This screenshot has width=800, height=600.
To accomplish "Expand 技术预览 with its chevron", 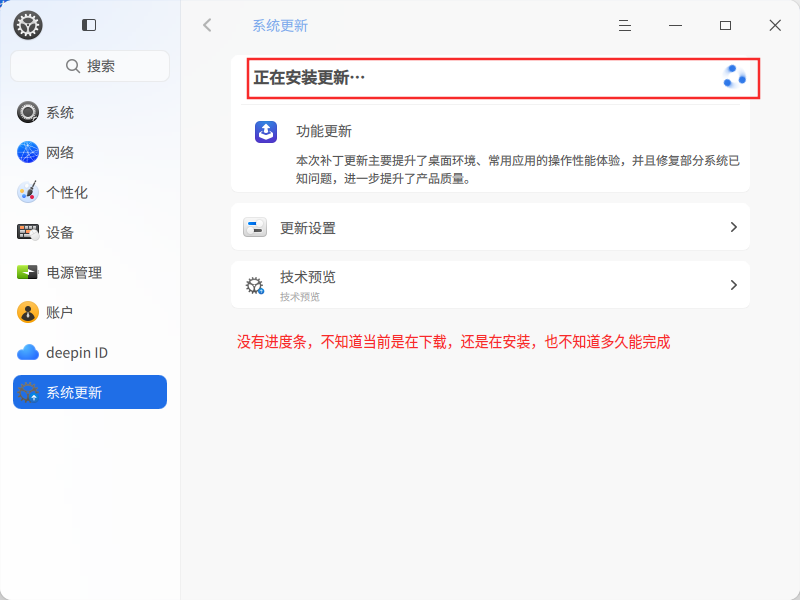I will (734, 285).
